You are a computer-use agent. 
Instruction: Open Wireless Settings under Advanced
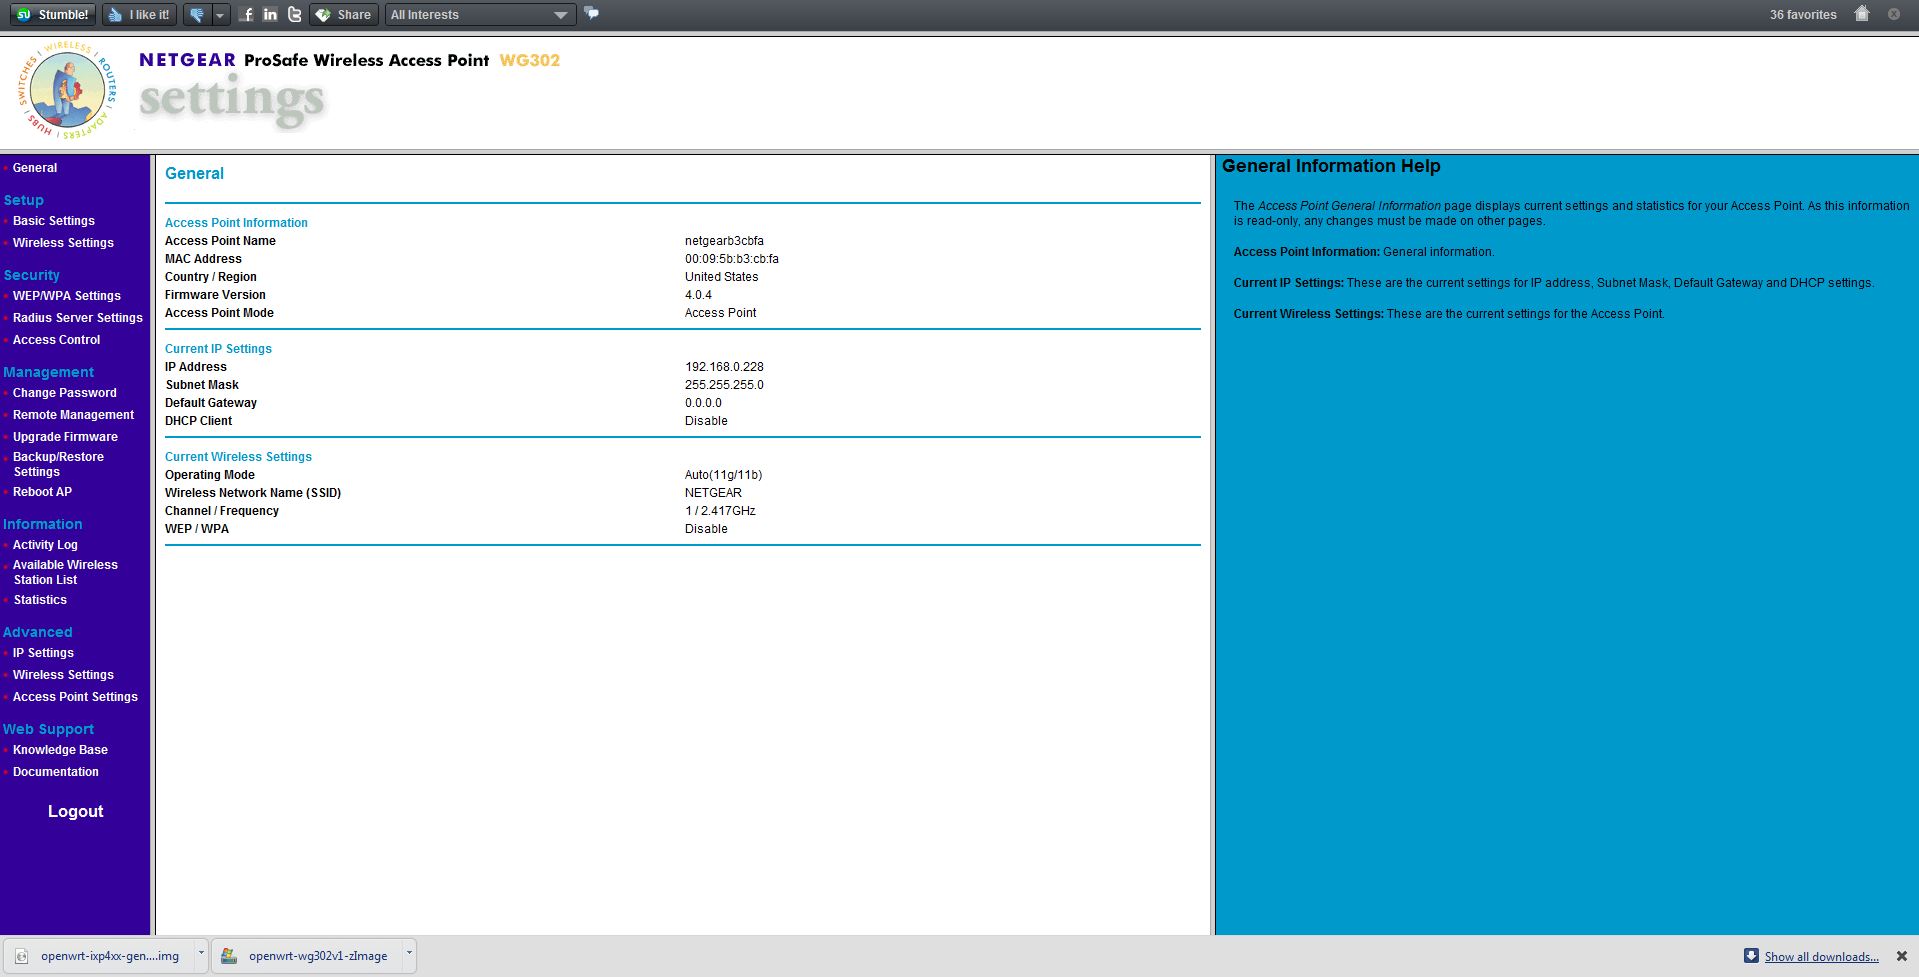(x=63, y=675)
